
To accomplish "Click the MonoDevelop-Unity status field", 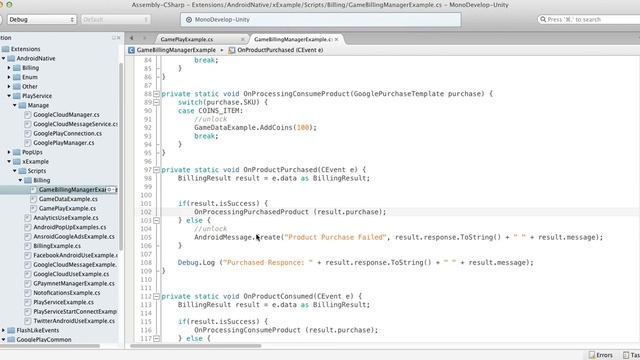I will 321,20.
